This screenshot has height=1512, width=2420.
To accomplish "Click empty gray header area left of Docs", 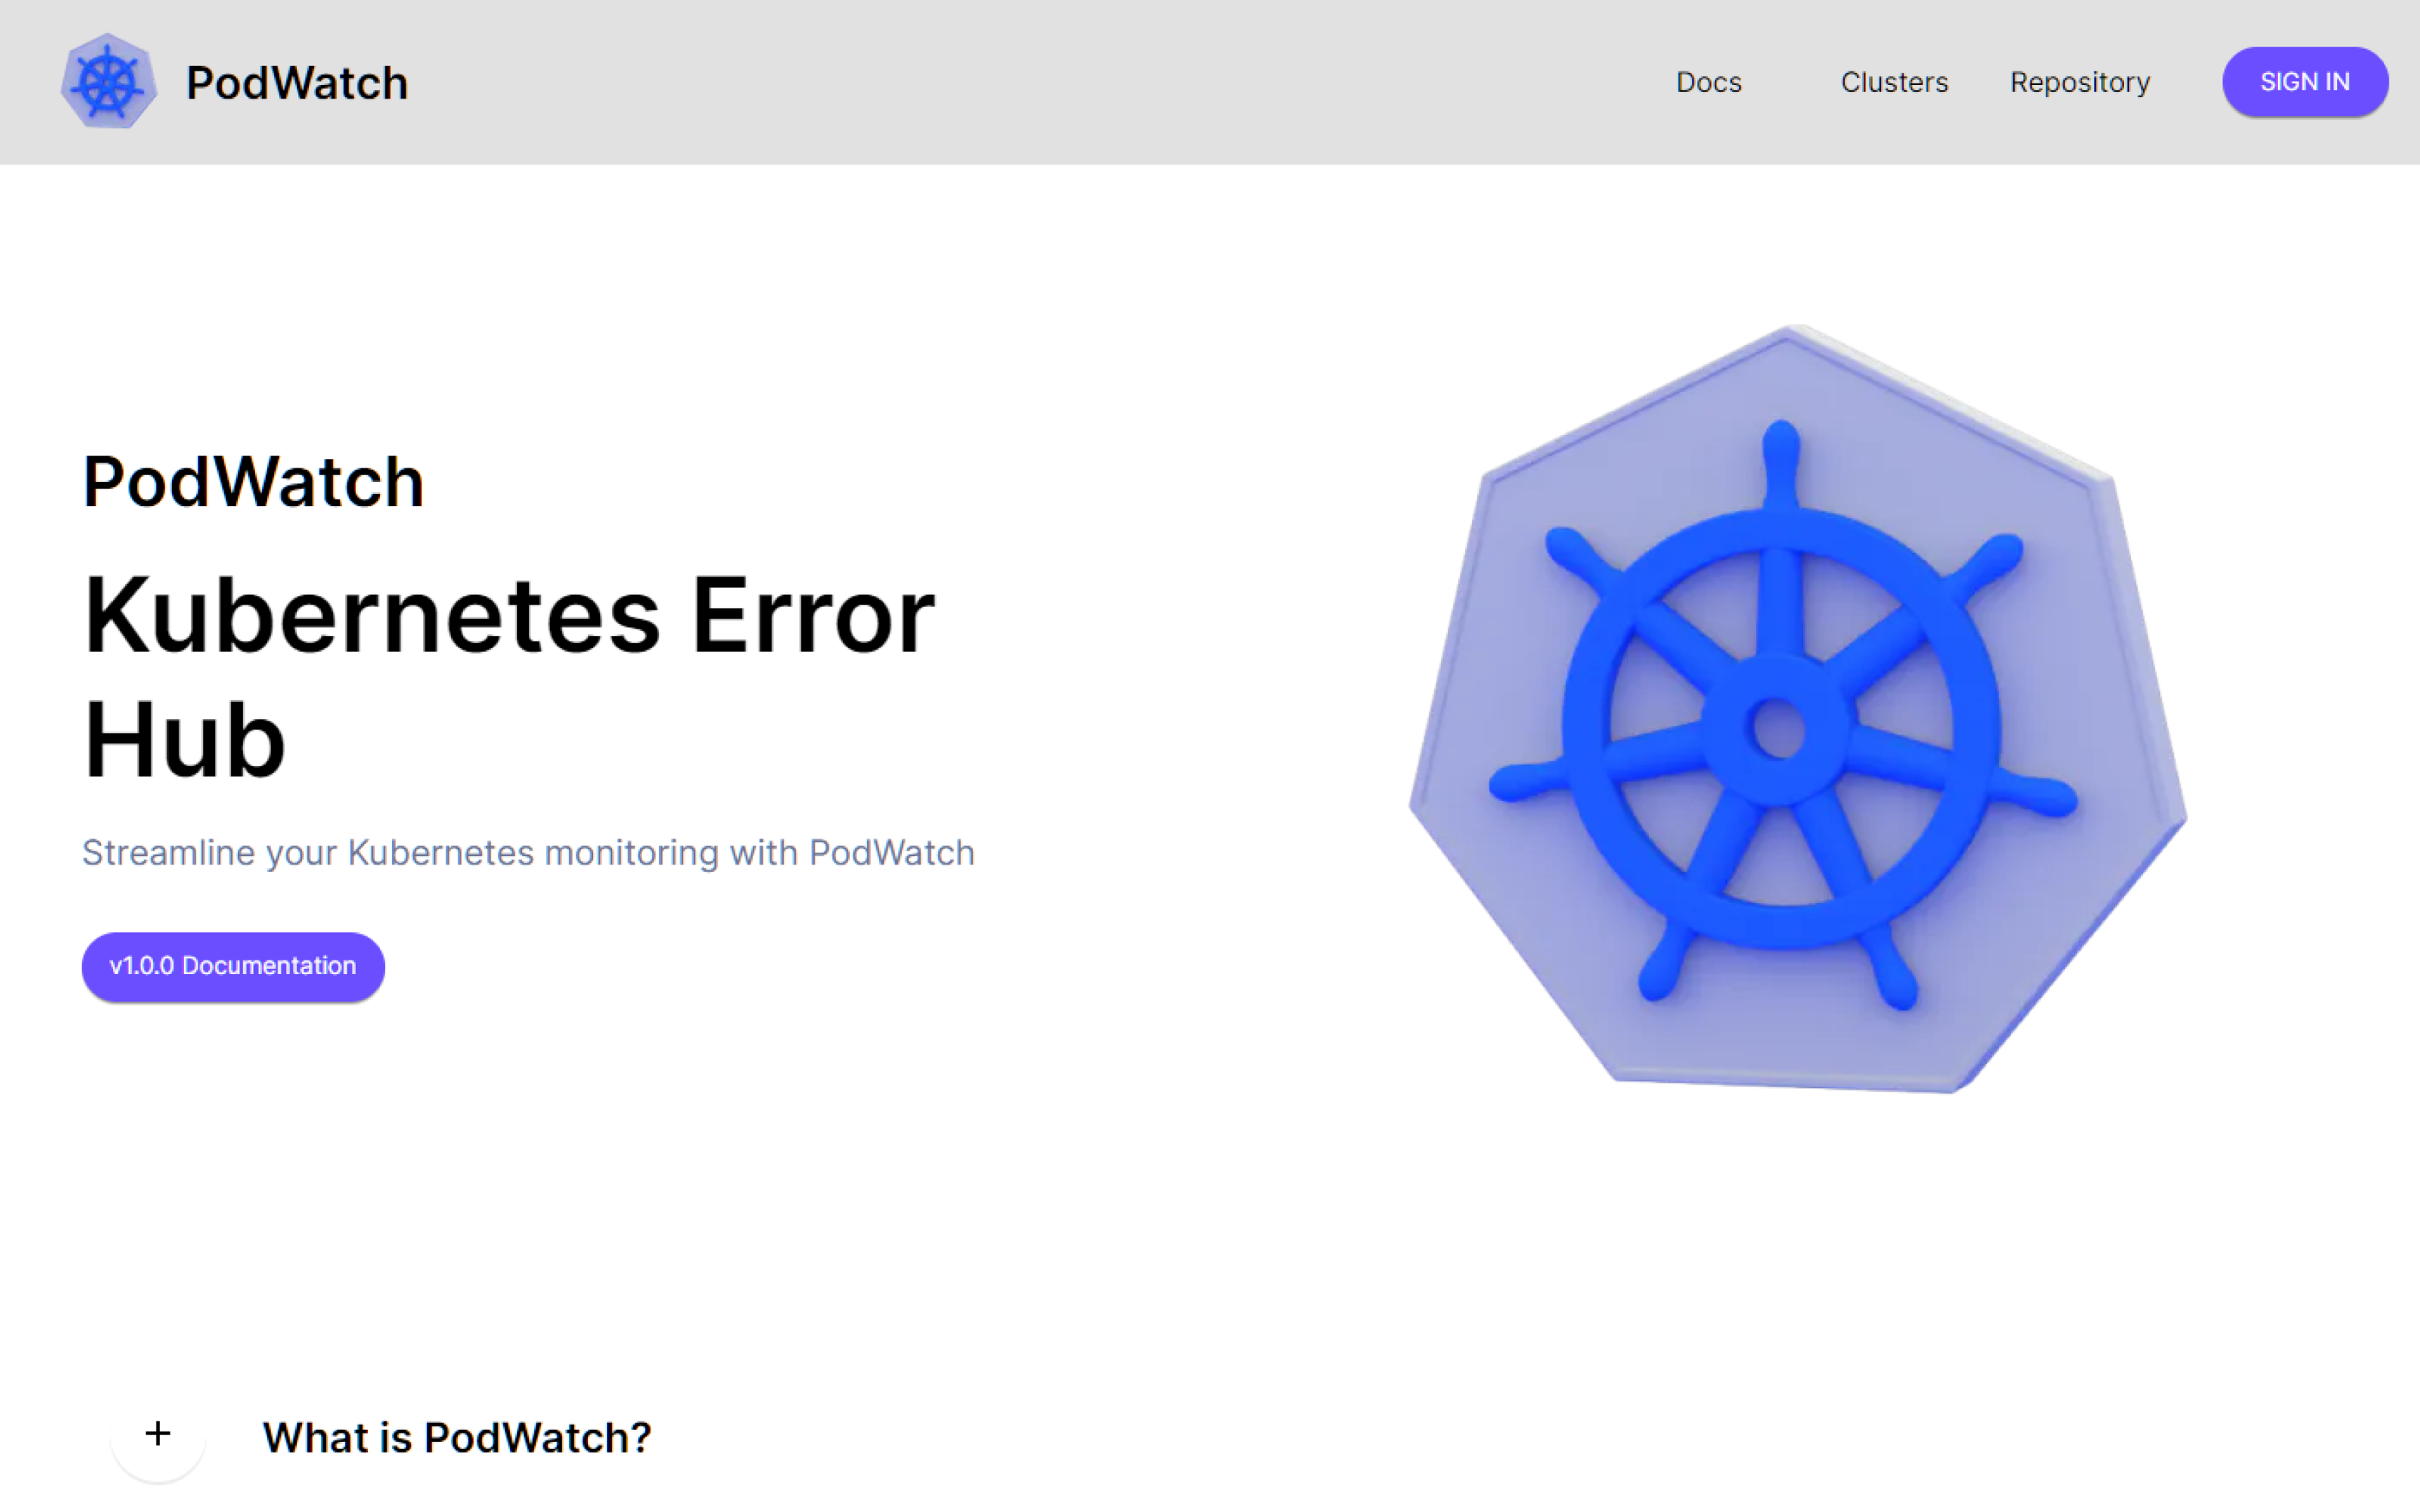I will (1000, 82).
